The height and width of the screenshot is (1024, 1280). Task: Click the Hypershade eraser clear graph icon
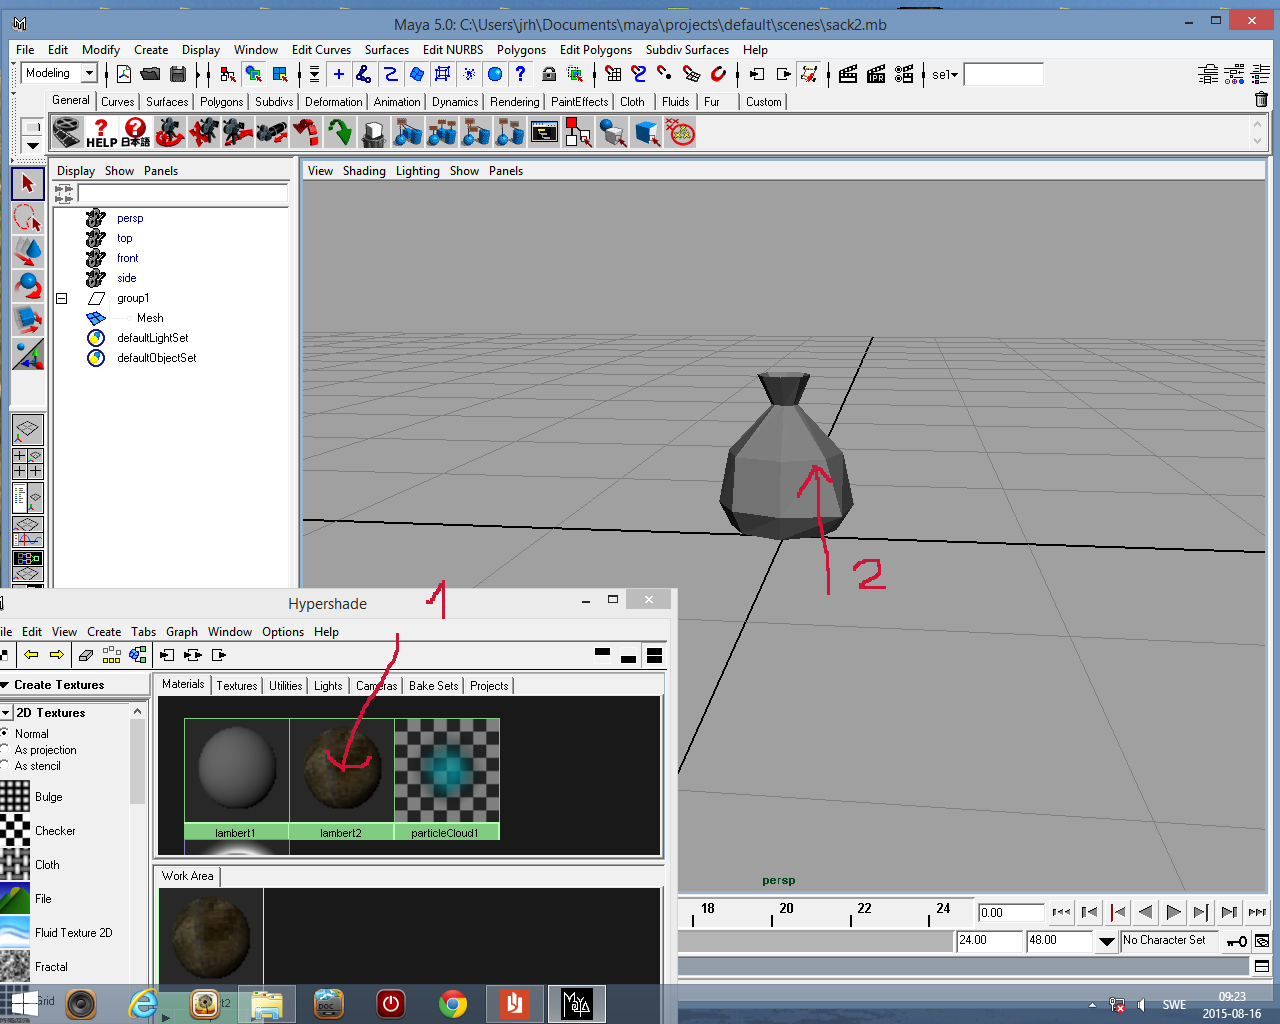pos(86,655)
